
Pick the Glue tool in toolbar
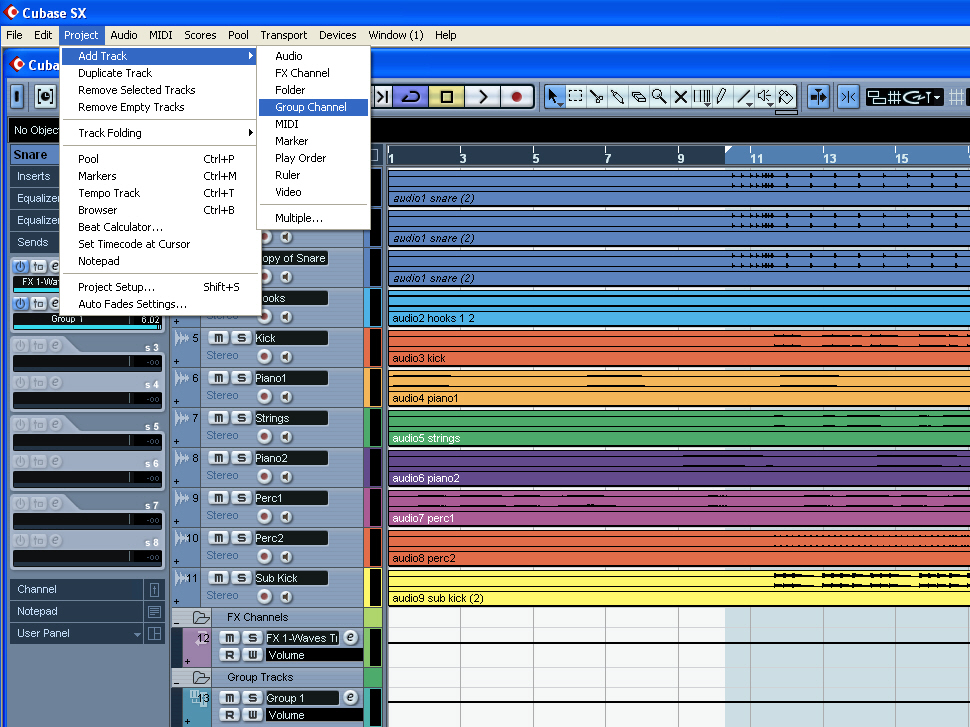(x=617, y=97)
